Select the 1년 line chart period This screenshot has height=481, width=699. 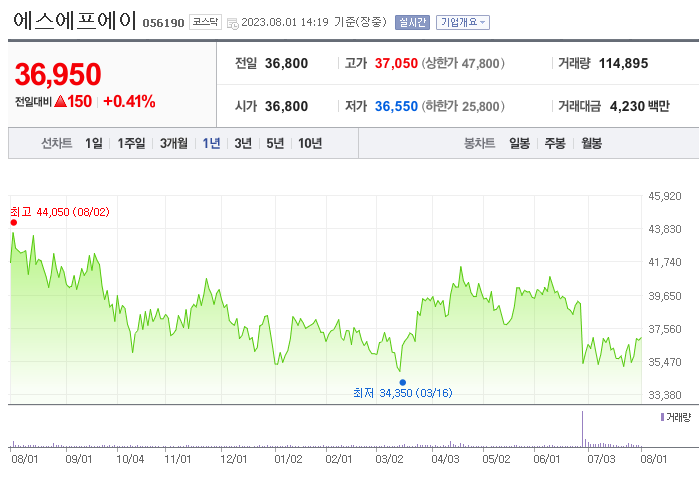(211, 144)
